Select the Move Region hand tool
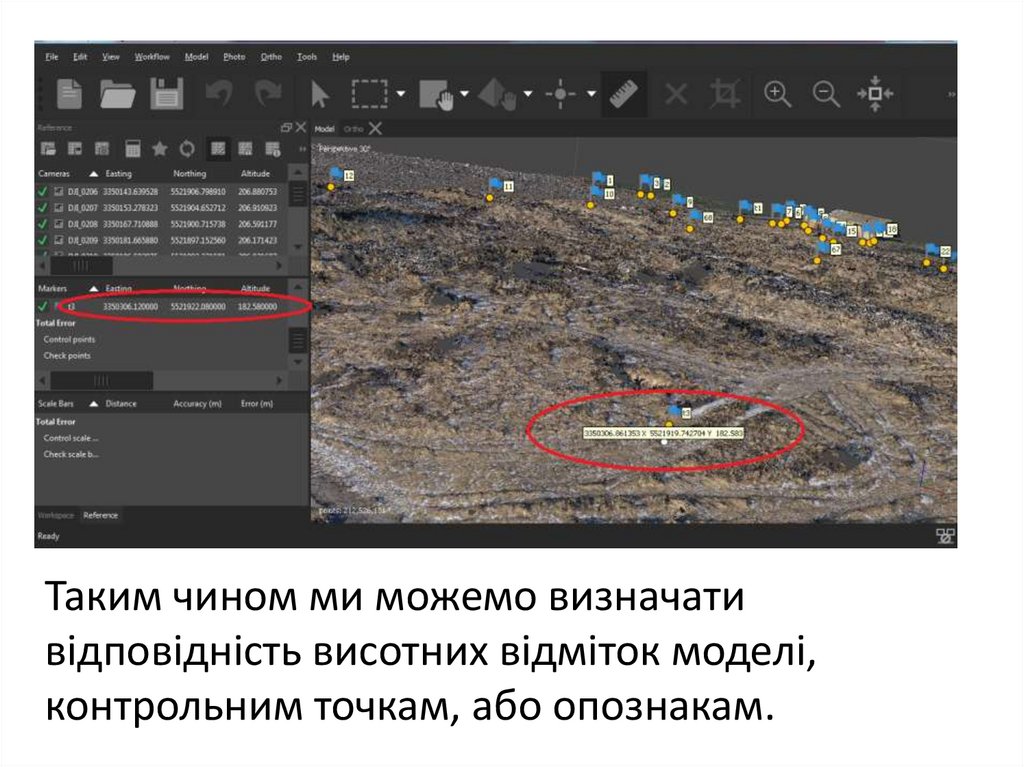1024x767 pixels. pyautogui.click(x=436, y=95)
